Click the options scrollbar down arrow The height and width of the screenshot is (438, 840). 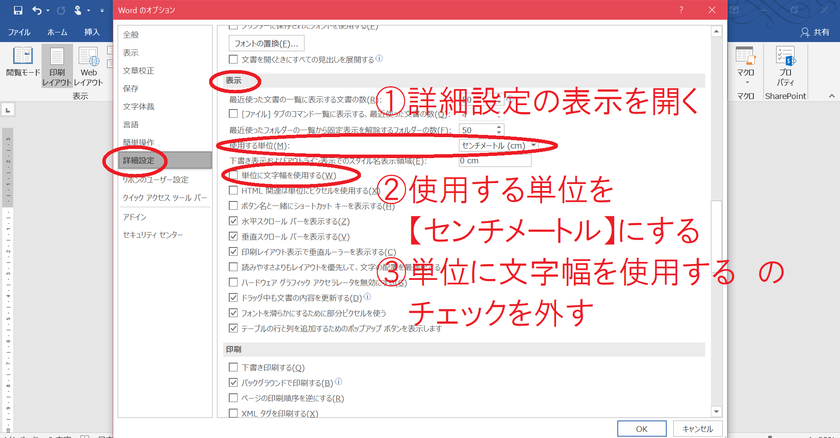[x=716, y=411]
